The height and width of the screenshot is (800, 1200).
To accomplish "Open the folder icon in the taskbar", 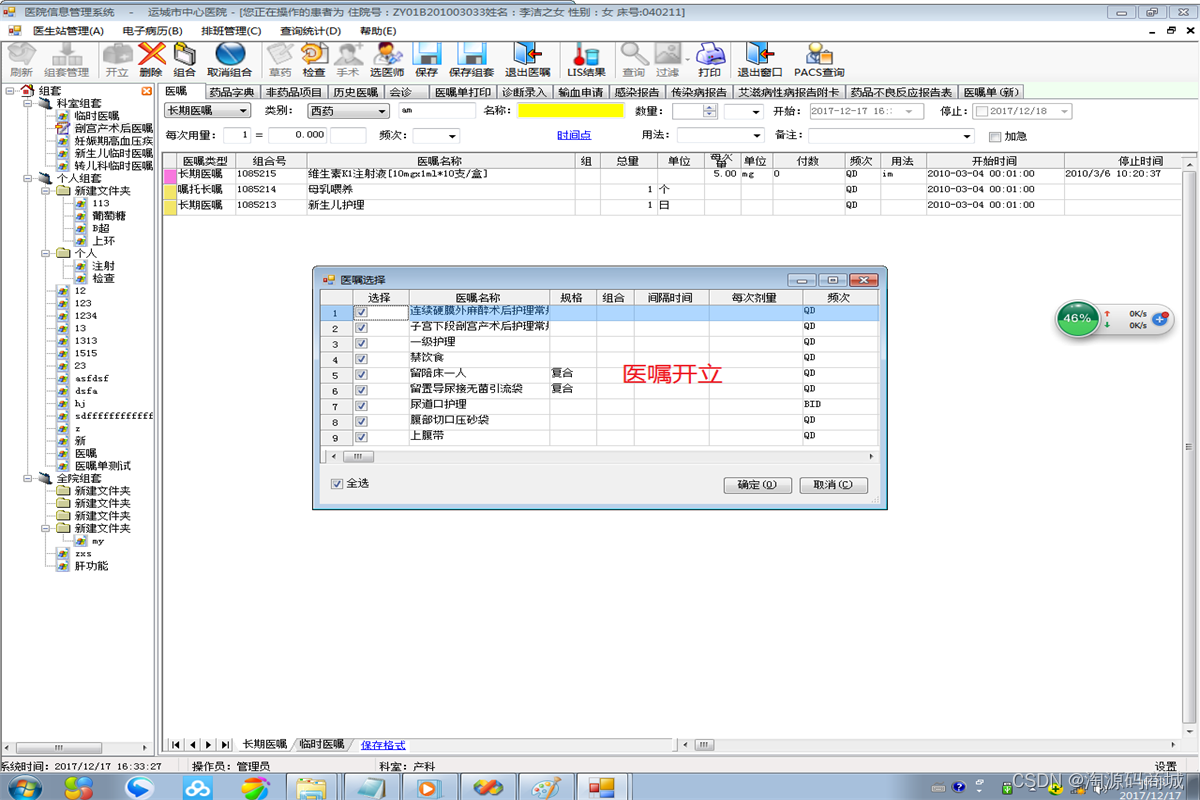I will [310, 788].
